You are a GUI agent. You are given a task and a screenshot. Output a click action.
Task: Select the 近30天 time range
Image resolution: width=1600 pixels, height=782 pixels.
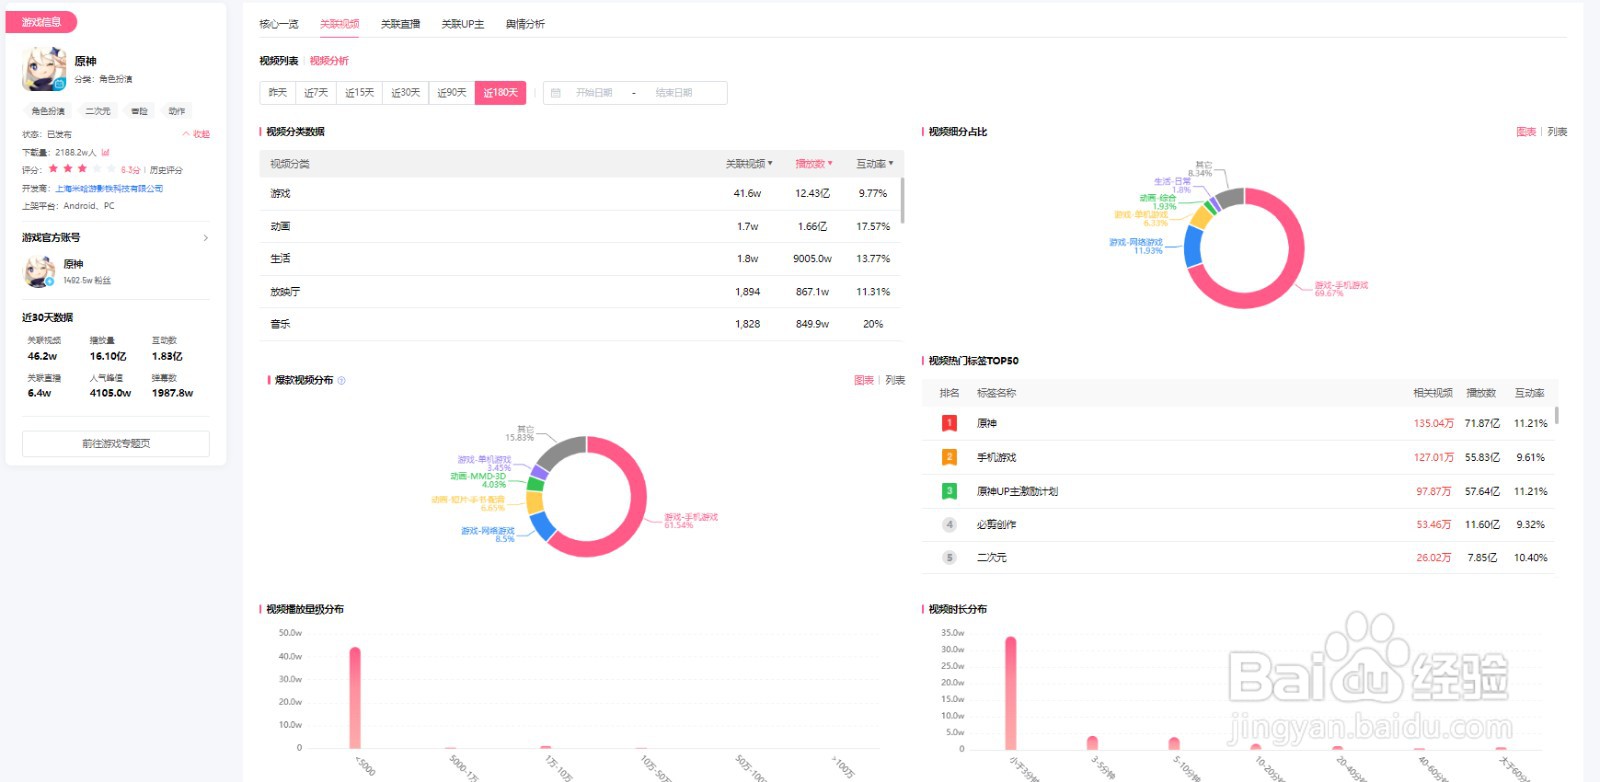coord(405,93)
